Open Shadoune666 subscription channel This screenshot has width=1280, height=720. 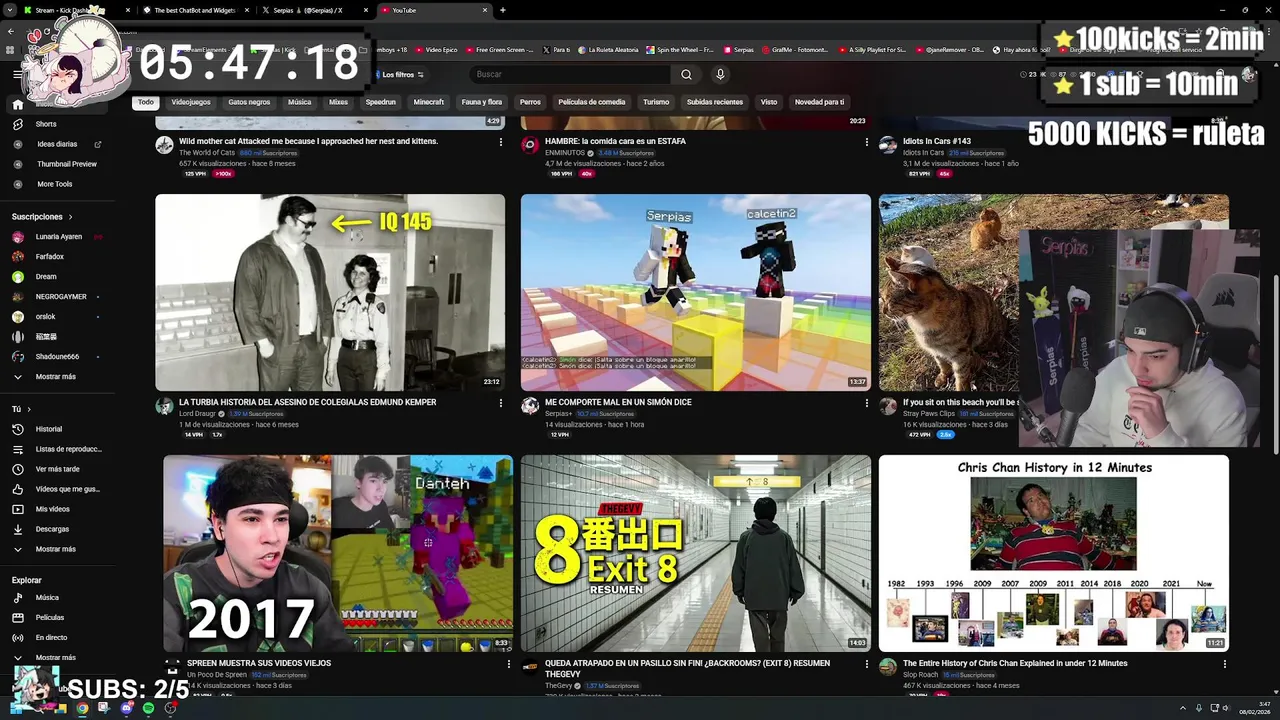(x=57, y=357)
